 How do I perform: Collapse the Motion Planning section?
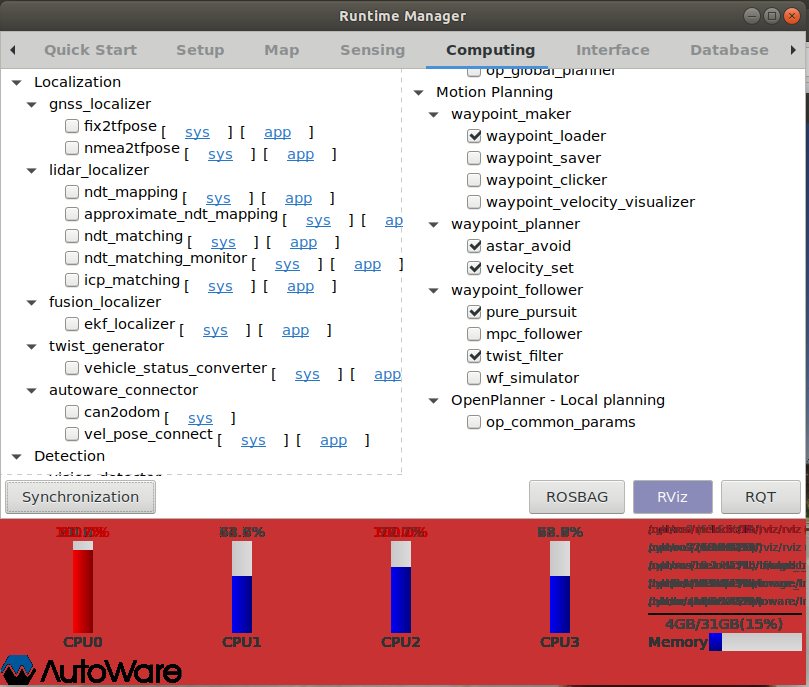click(418, 91)
